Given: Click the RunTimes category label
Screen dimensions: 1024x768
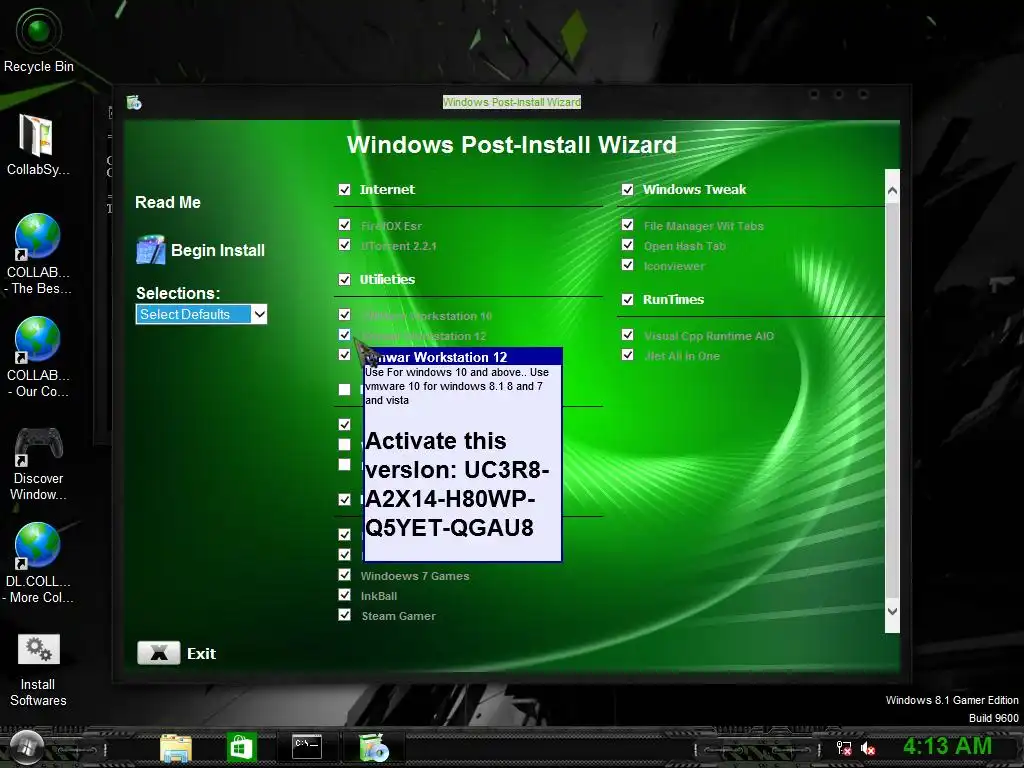Looking at the screenshot, I should pyautogui.click(x=673, y=300).
